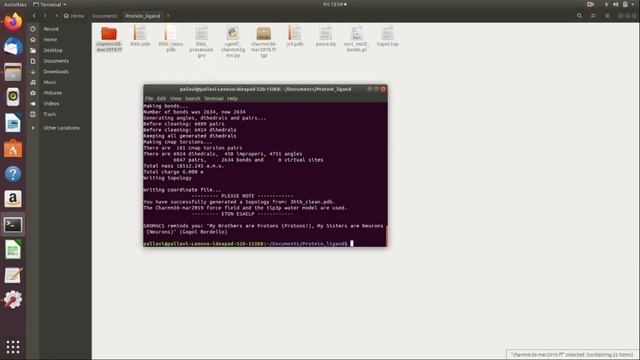Open system tools icon in dock

13,300
